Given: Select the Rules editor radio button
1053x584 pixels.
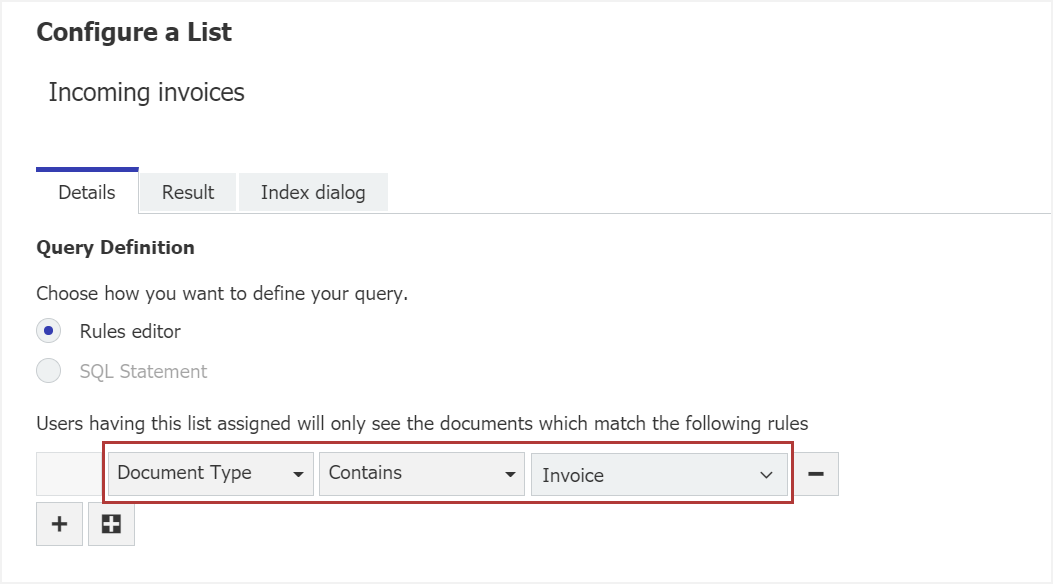Looking at the screenshot, I should (49, 331).
